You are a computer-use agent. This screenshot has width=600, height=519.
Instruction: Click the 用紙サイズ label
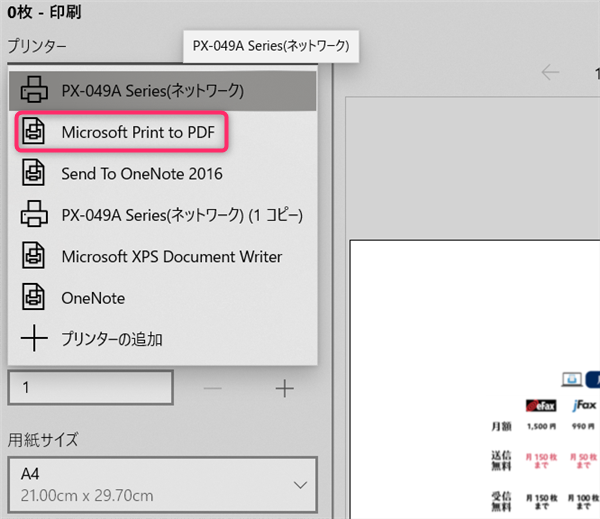43,440
